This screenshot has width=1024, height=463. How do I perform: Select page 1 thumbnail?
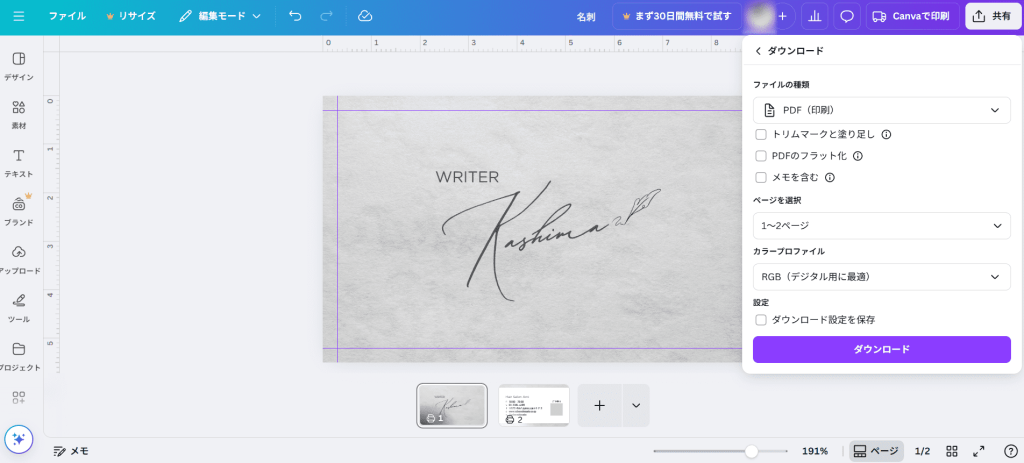(452, 406)
